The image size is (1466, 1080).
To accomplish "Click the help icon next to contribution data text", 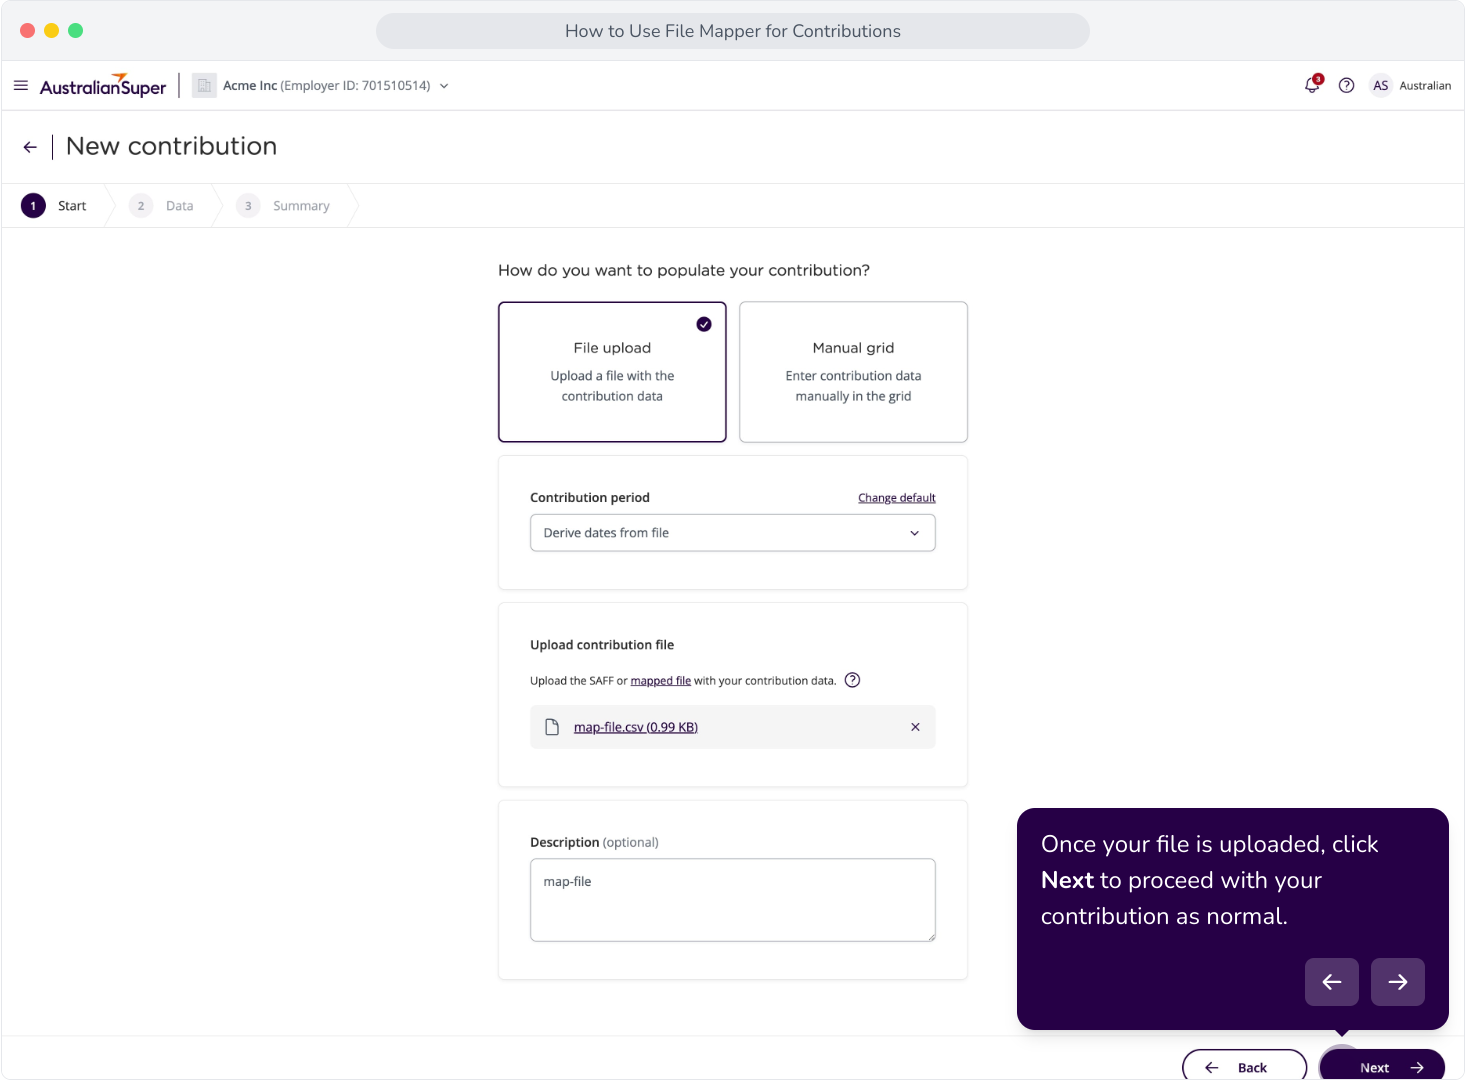I will [x=852, y=680].
